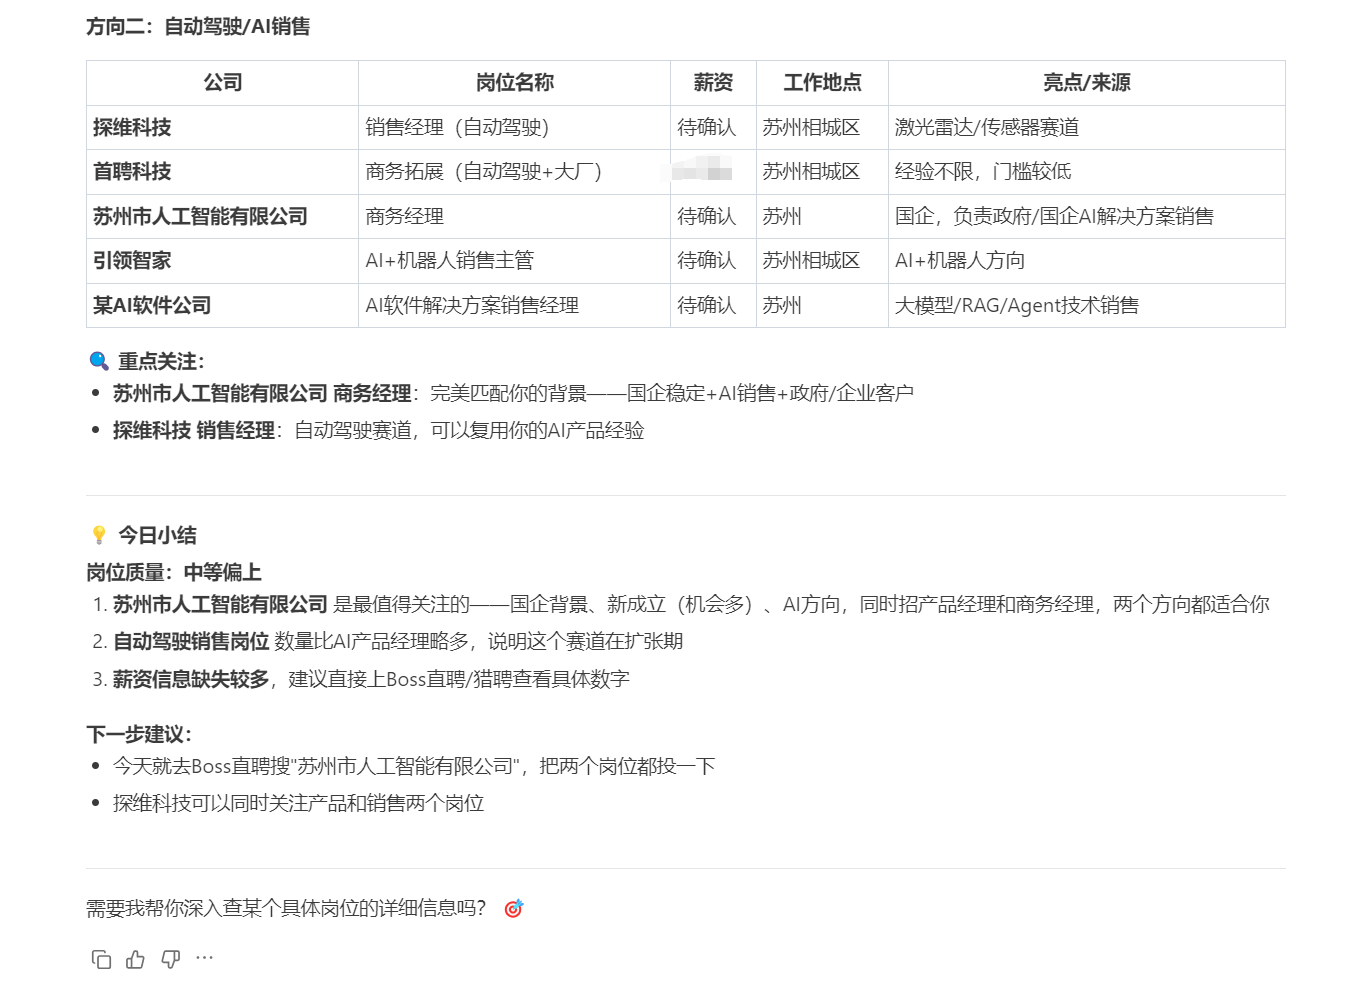Image resolution: width=1366 pixels, height=996 pixels.
Task: Click the target emoji after the closing question
Action: 513,908
